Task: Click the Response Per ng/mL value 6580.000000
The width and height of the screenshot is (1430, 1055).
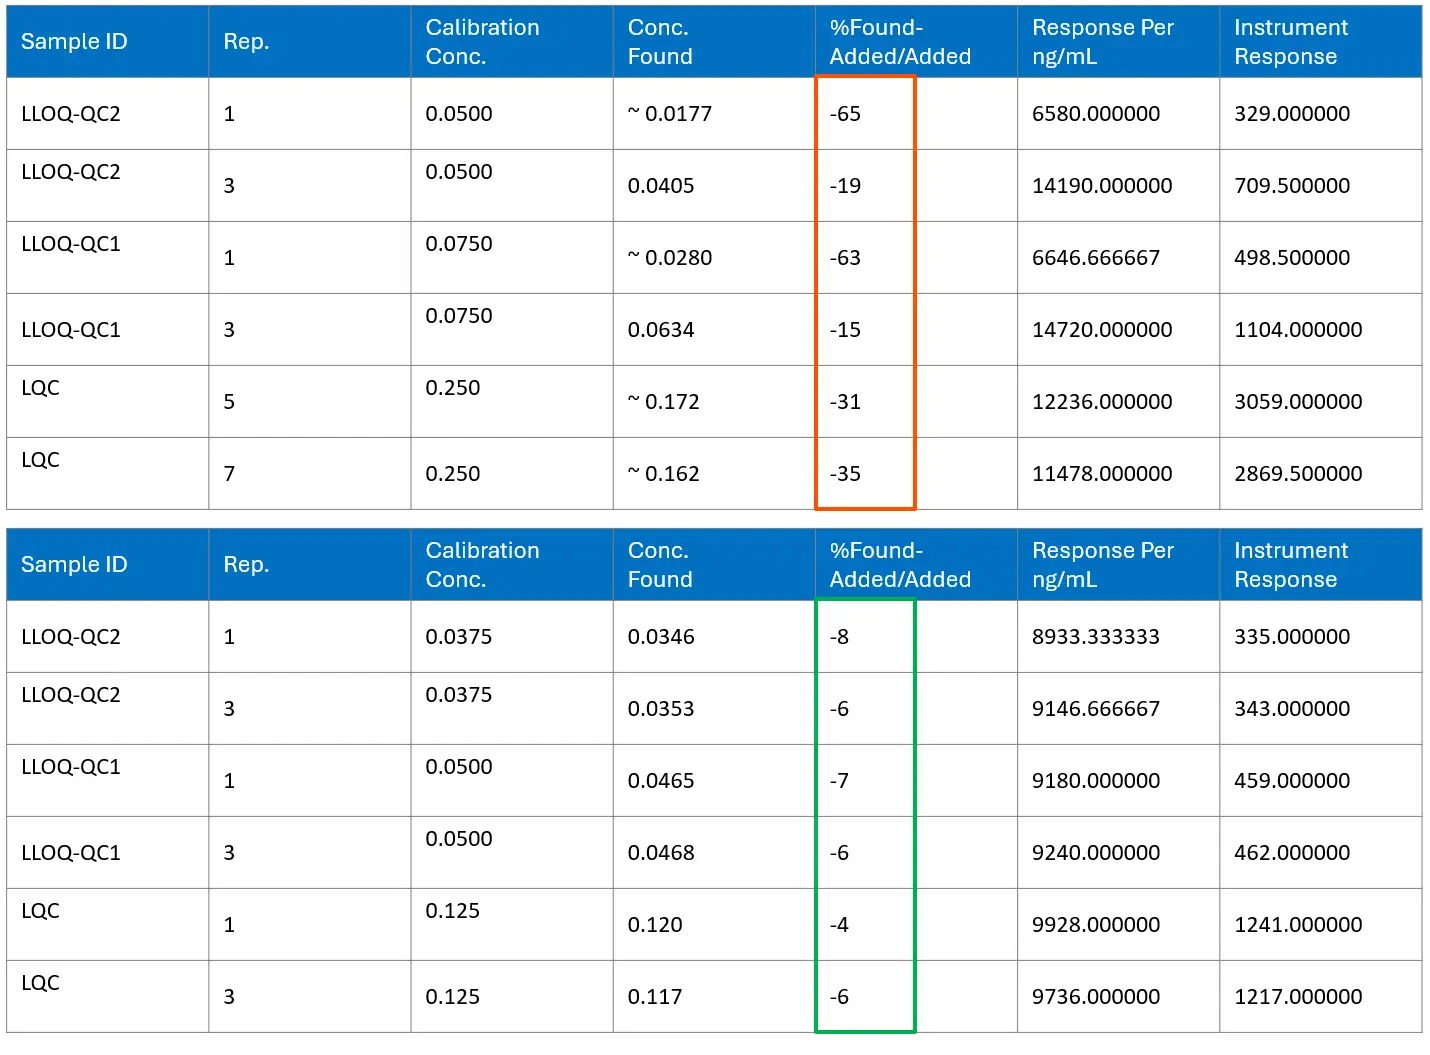Action: [x=1095, y=114]
